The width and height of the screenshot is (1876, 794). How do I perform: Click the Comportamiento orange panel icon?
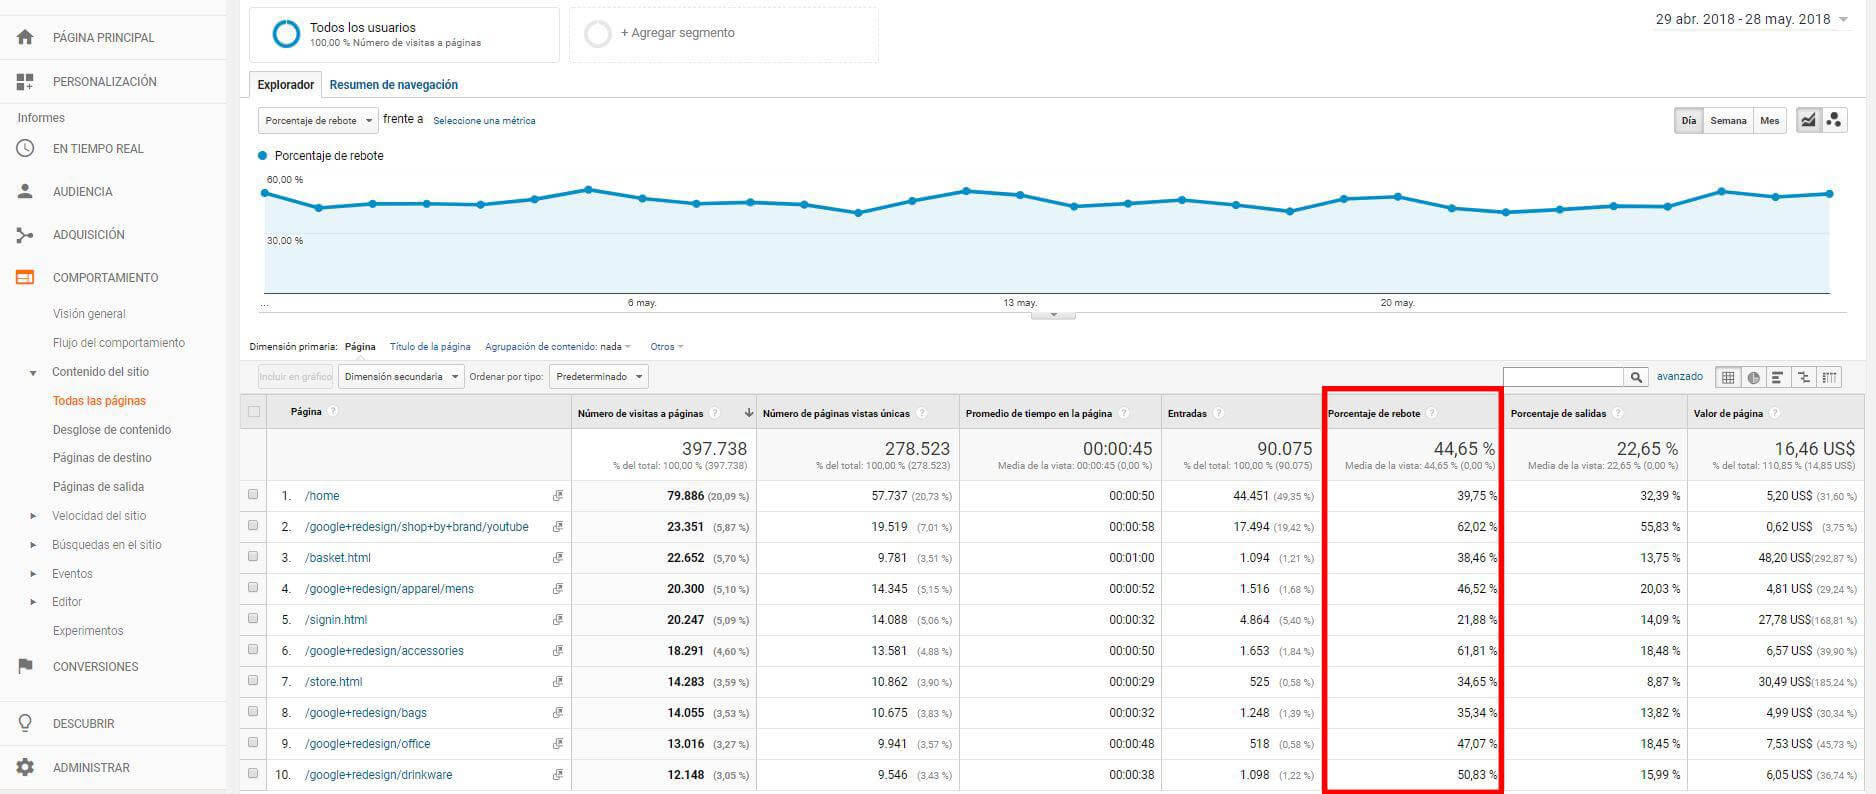point(25,277)
